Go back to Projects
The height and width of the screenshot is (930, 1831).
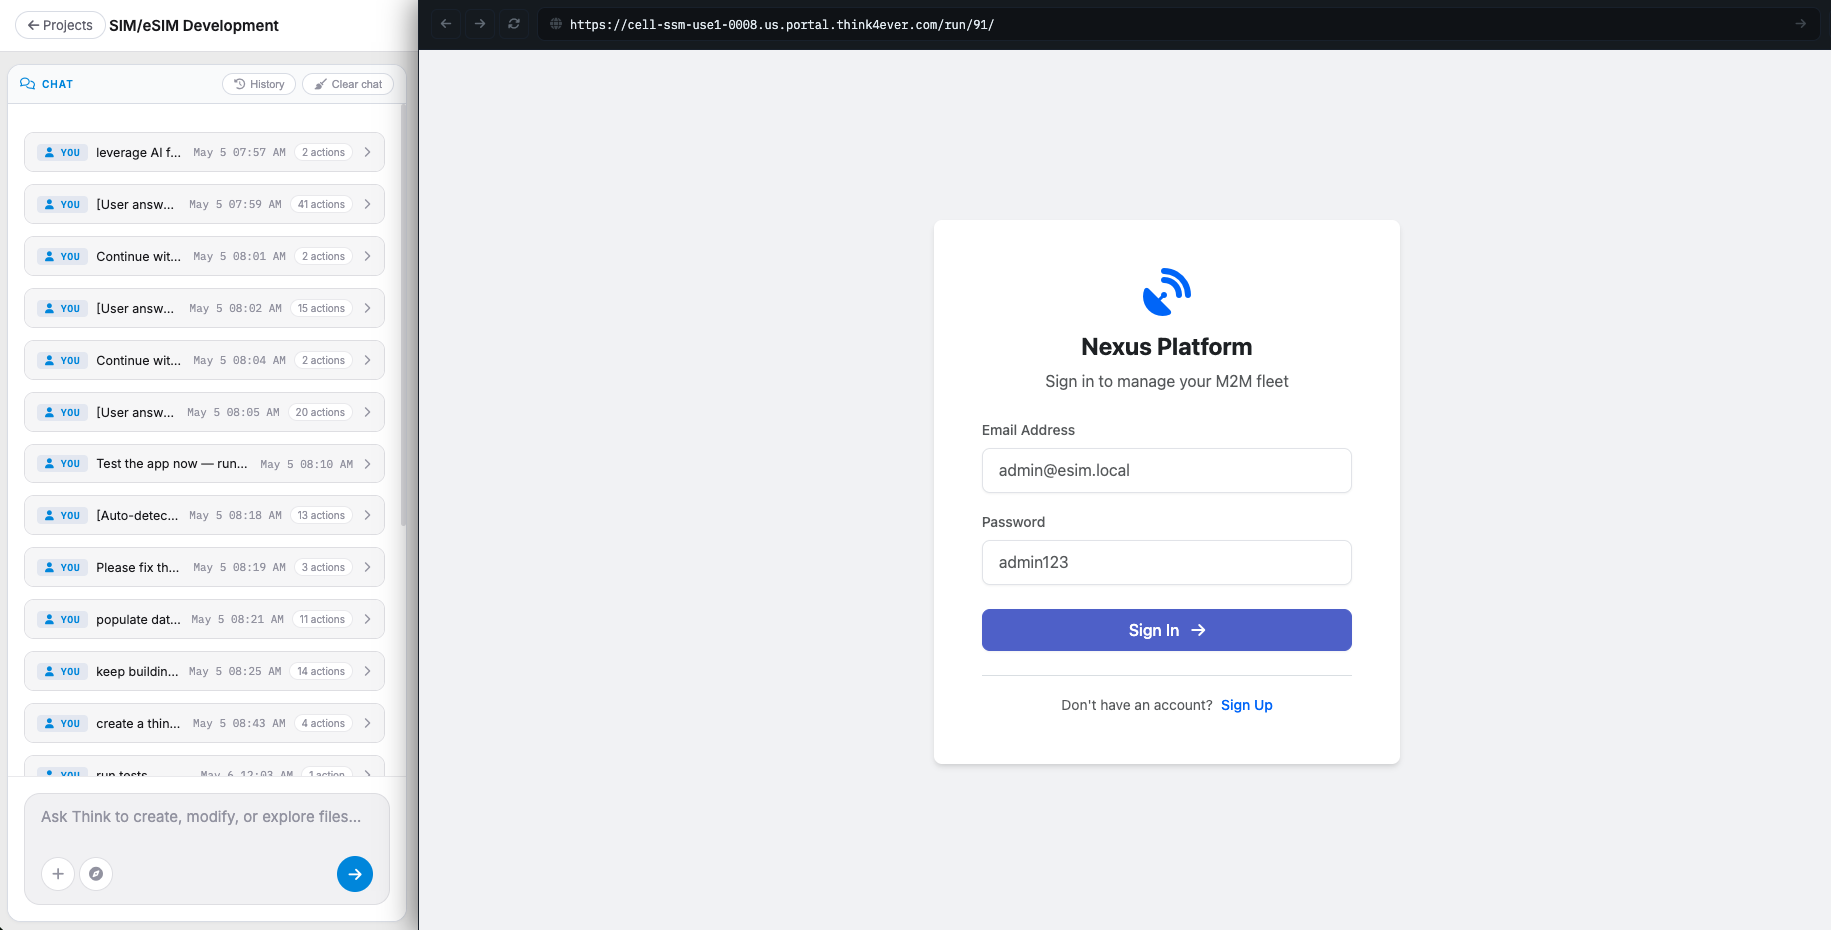click(x=60, y=25)
